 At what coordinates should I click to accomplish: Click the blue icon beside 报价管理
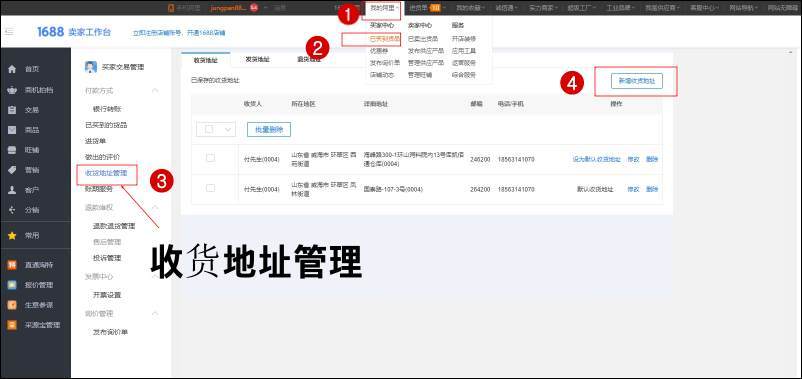12,285
